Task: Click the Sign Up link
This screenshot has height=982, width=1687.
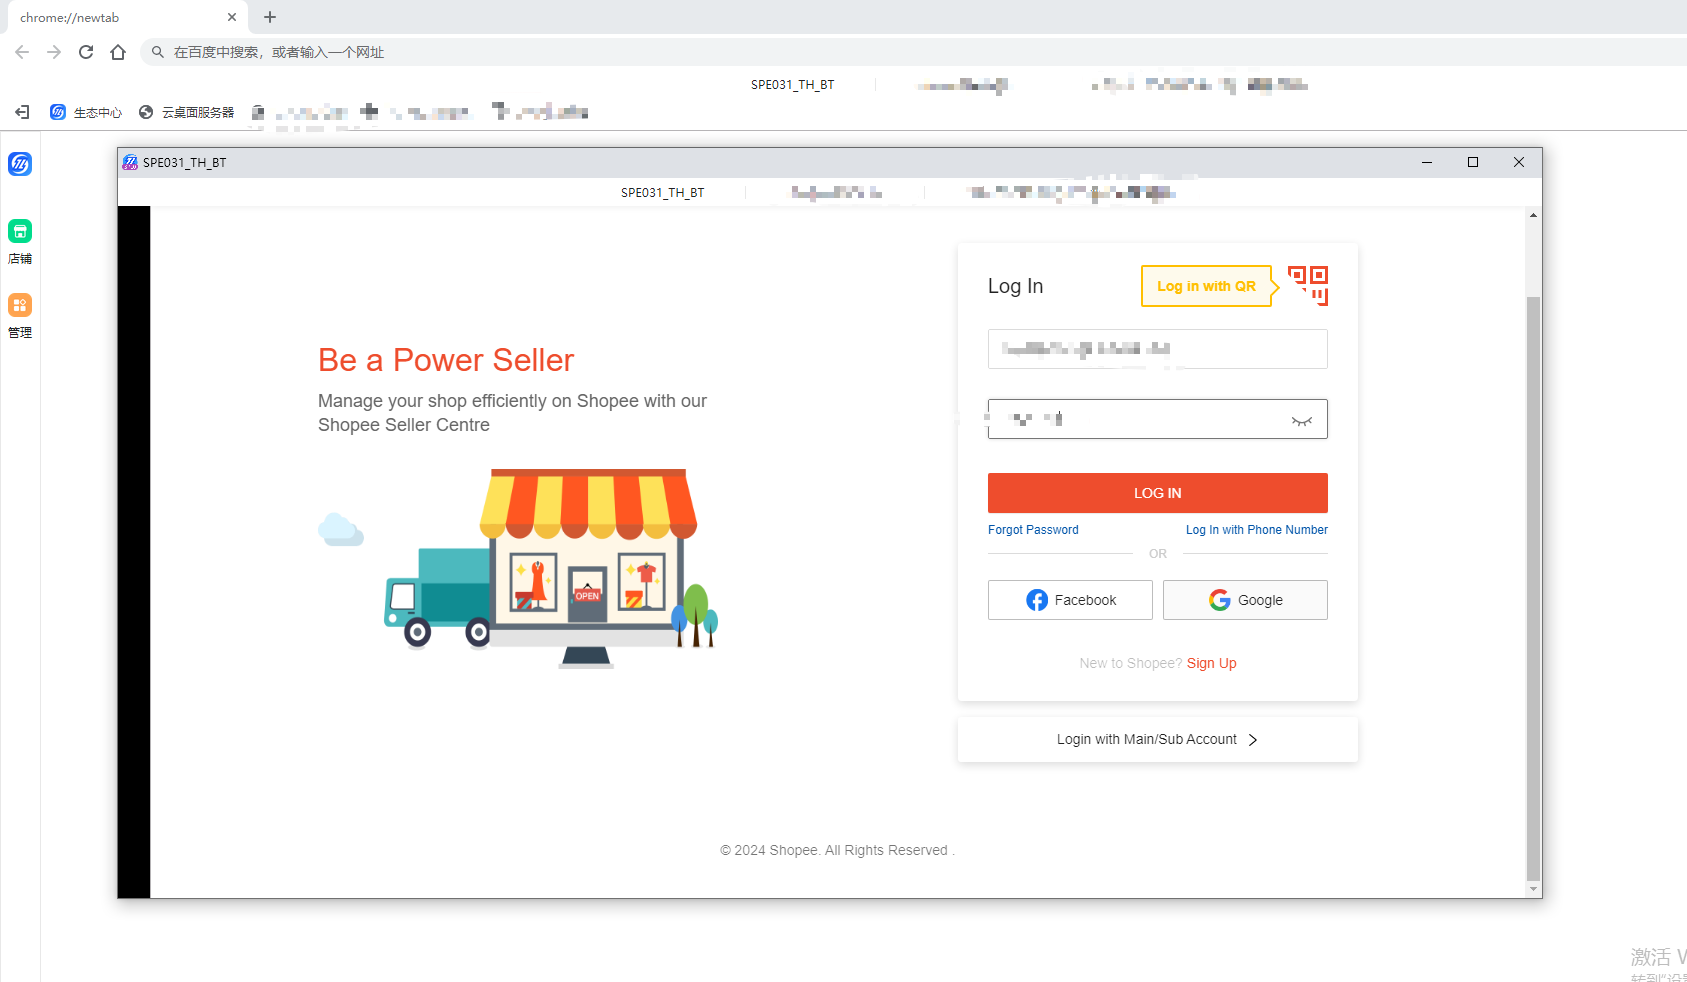Action: pos(1212,663)
